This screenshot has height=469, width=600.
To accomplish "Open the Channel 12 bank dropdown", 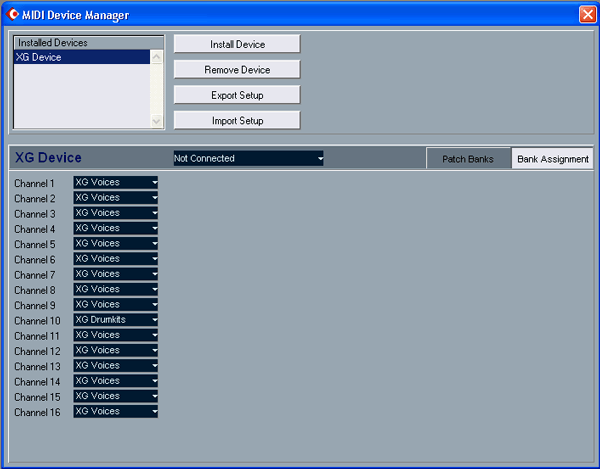I will tap(116, 350).
